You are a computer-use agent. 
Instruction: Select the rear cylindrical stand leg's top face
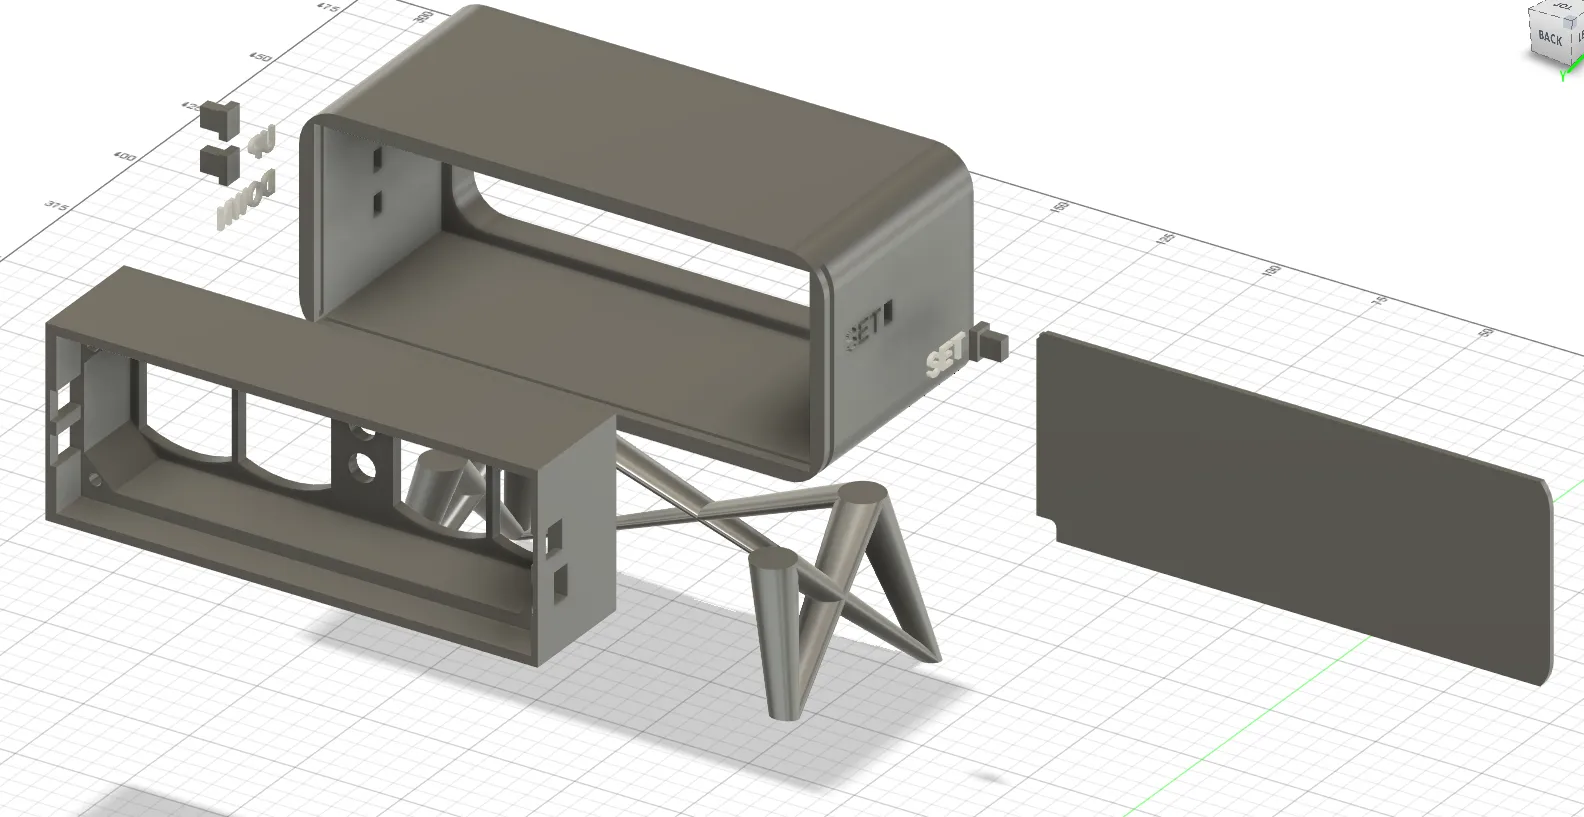tap(861, 493)
